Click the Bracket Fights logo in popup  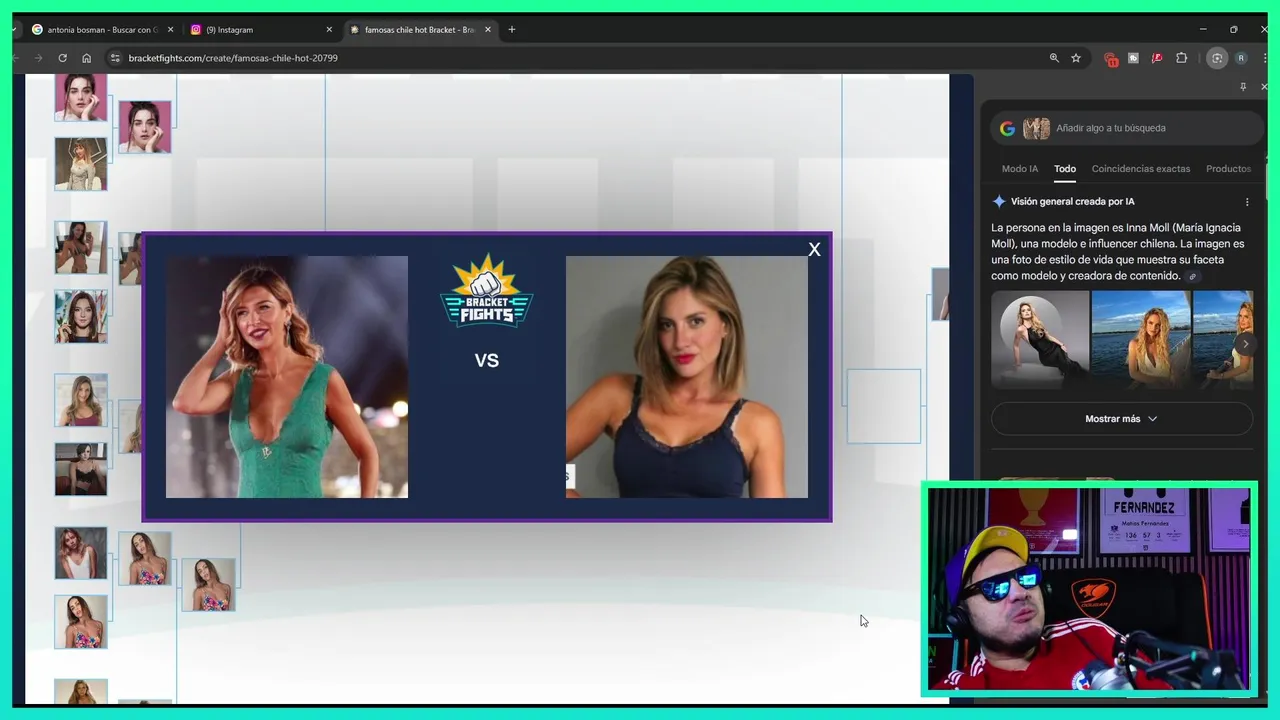pyautogui.click(x=487, y=290)
